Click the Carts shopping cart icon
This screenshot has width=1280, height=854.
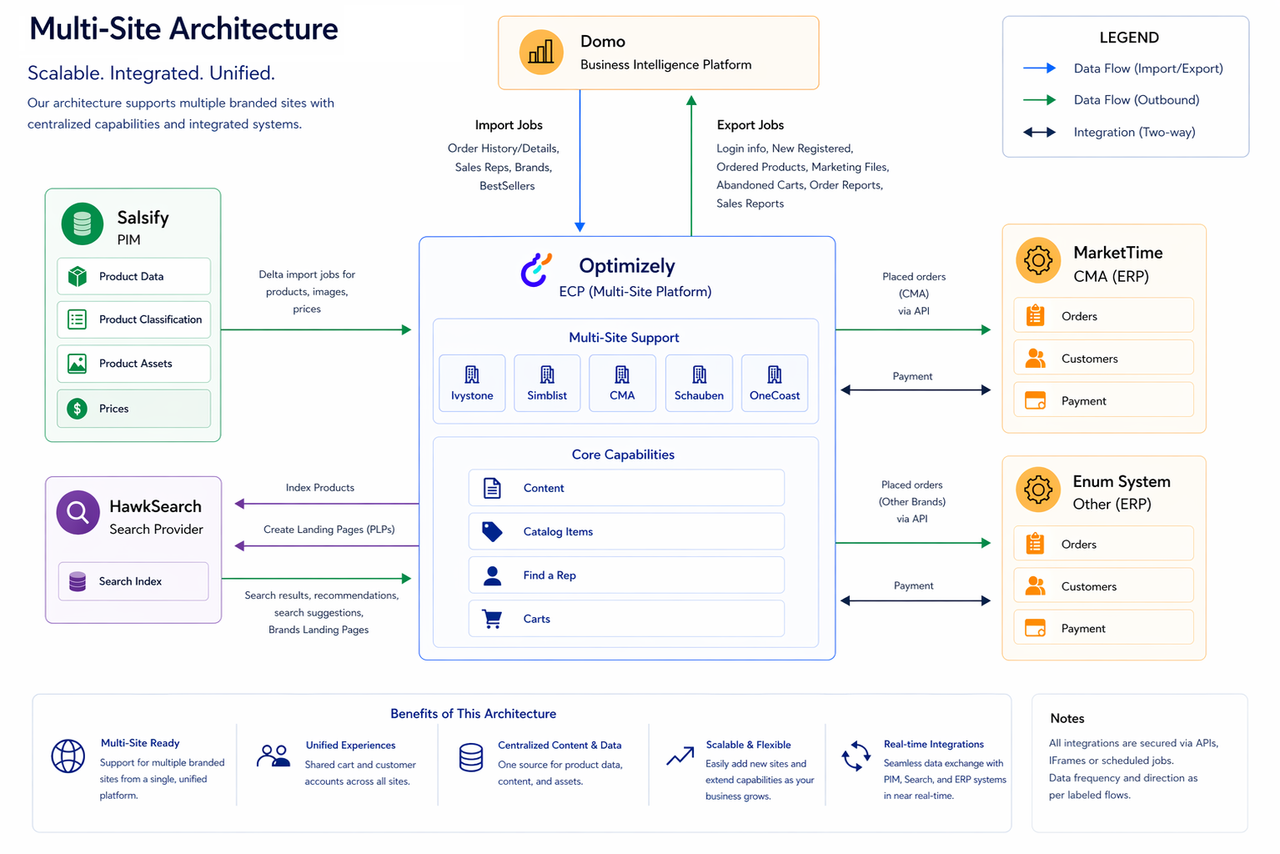(x=492, y=619)
